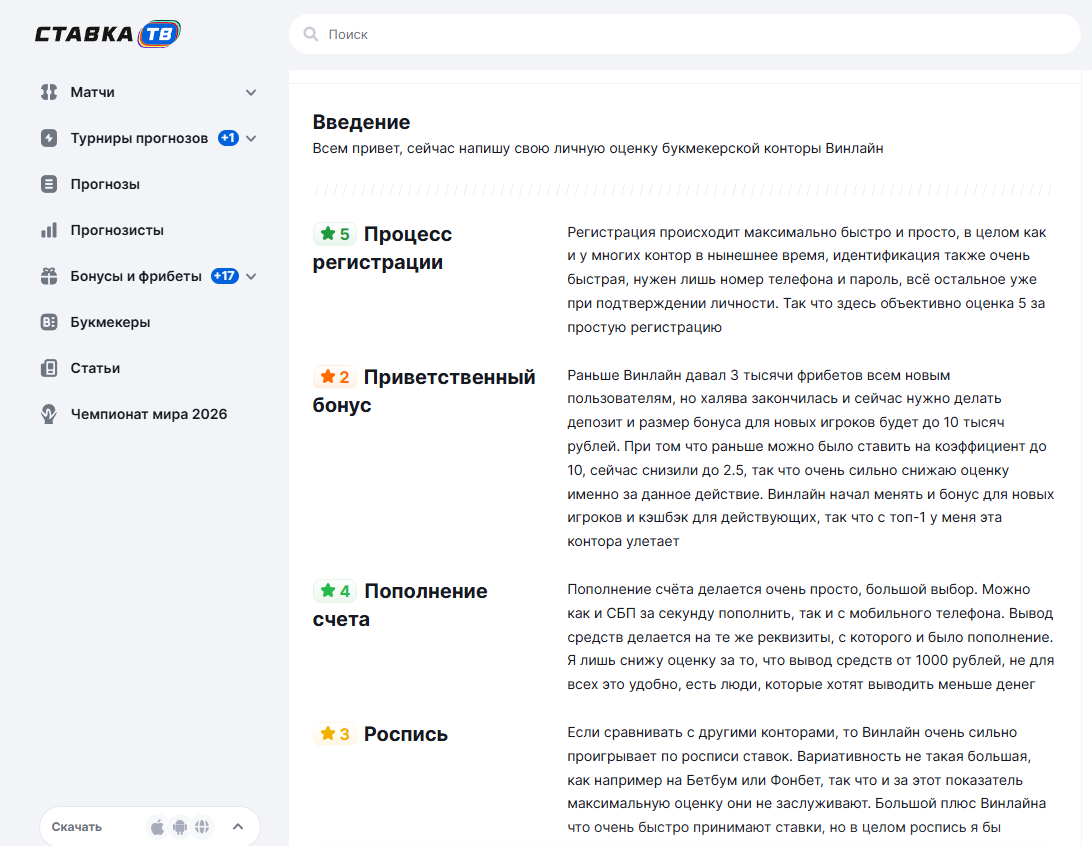Open the Ставка ТВ logo homepage

point(108,33)
